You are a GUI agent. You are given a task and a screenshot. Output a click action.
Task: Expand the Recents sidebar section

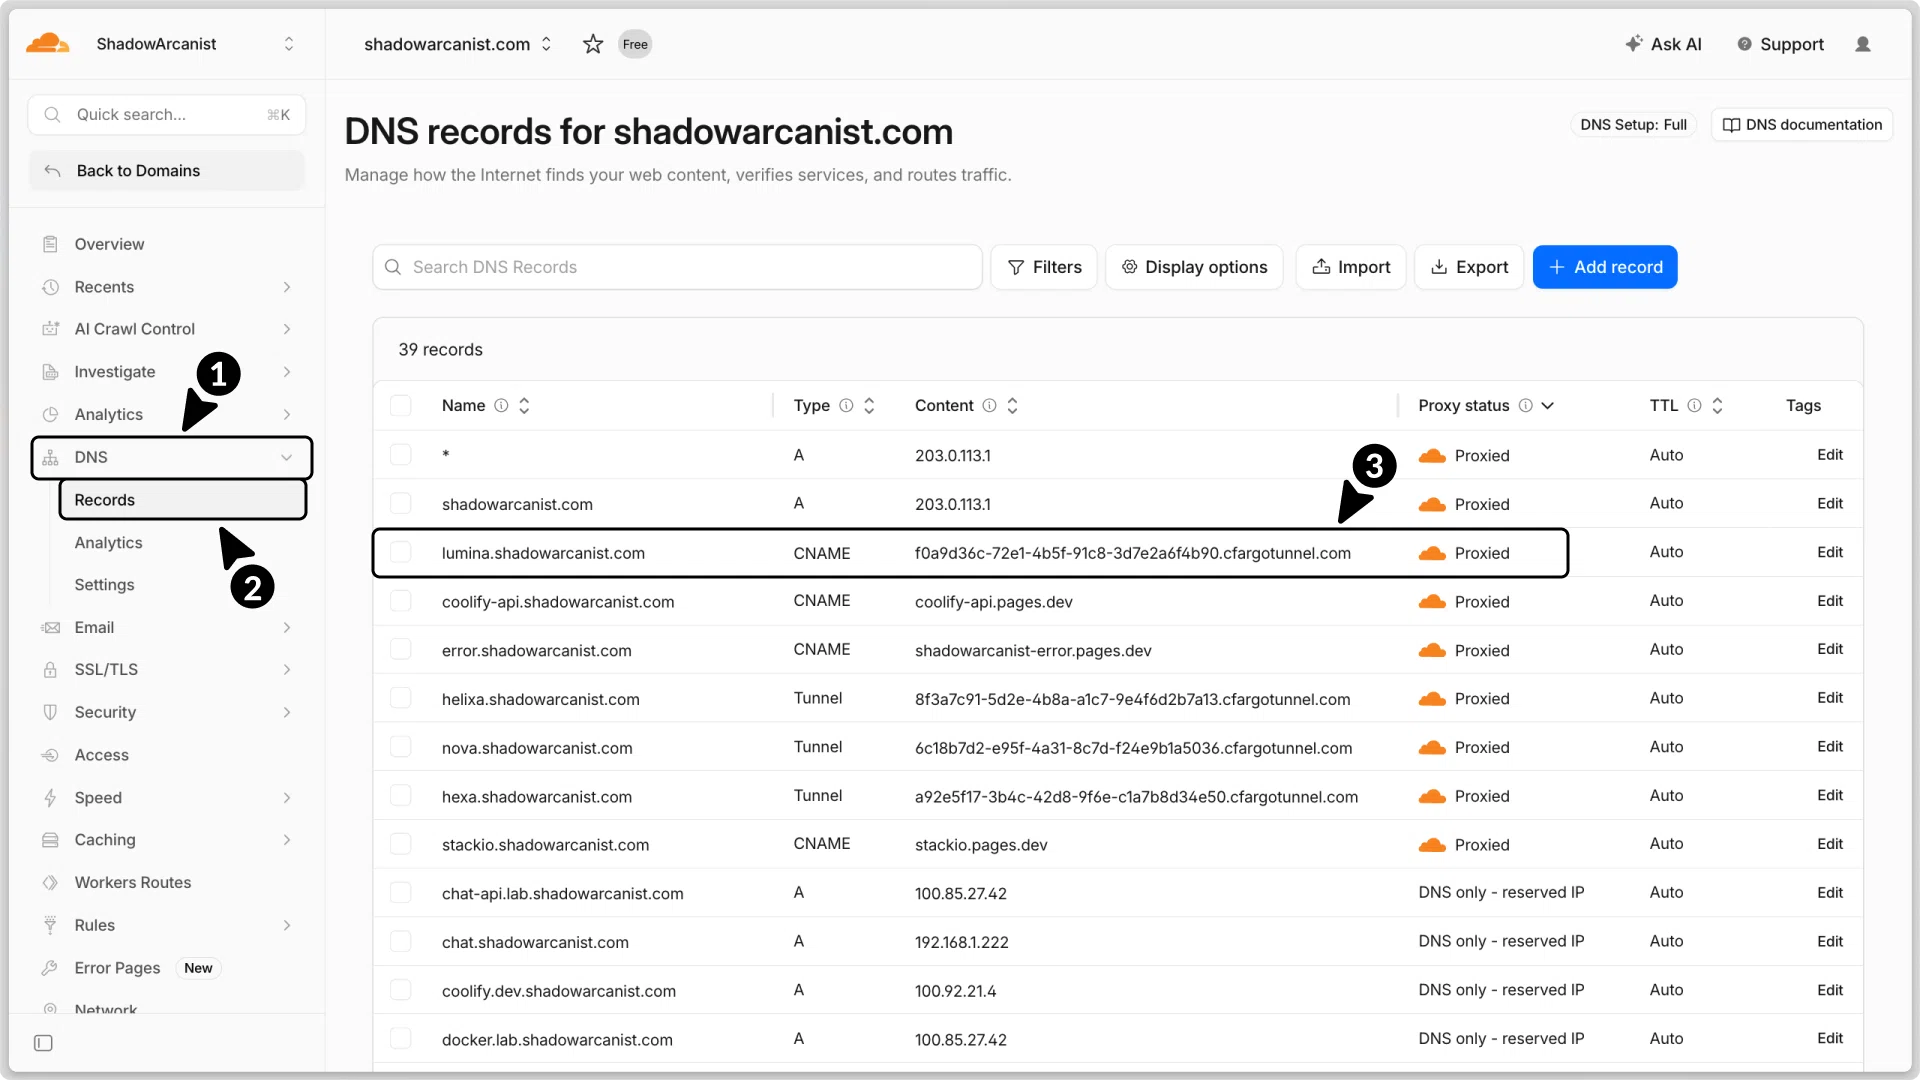click(287, 287)
